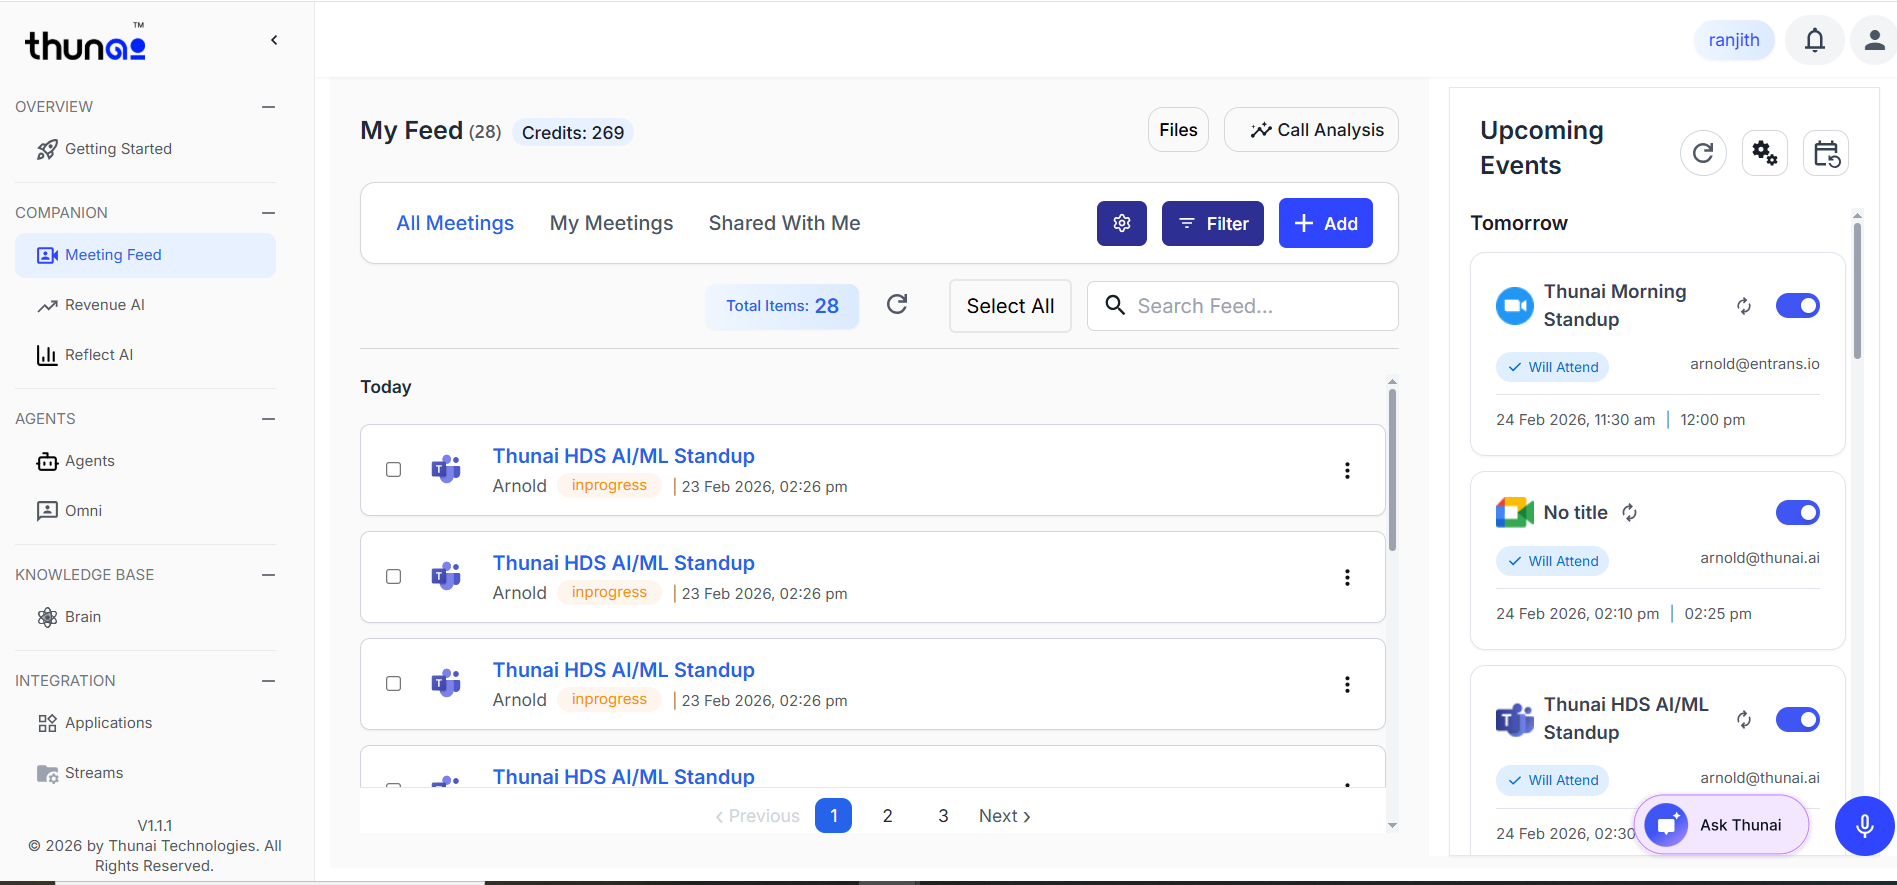Open Reflect AI in sidebar

click(145, 355)
